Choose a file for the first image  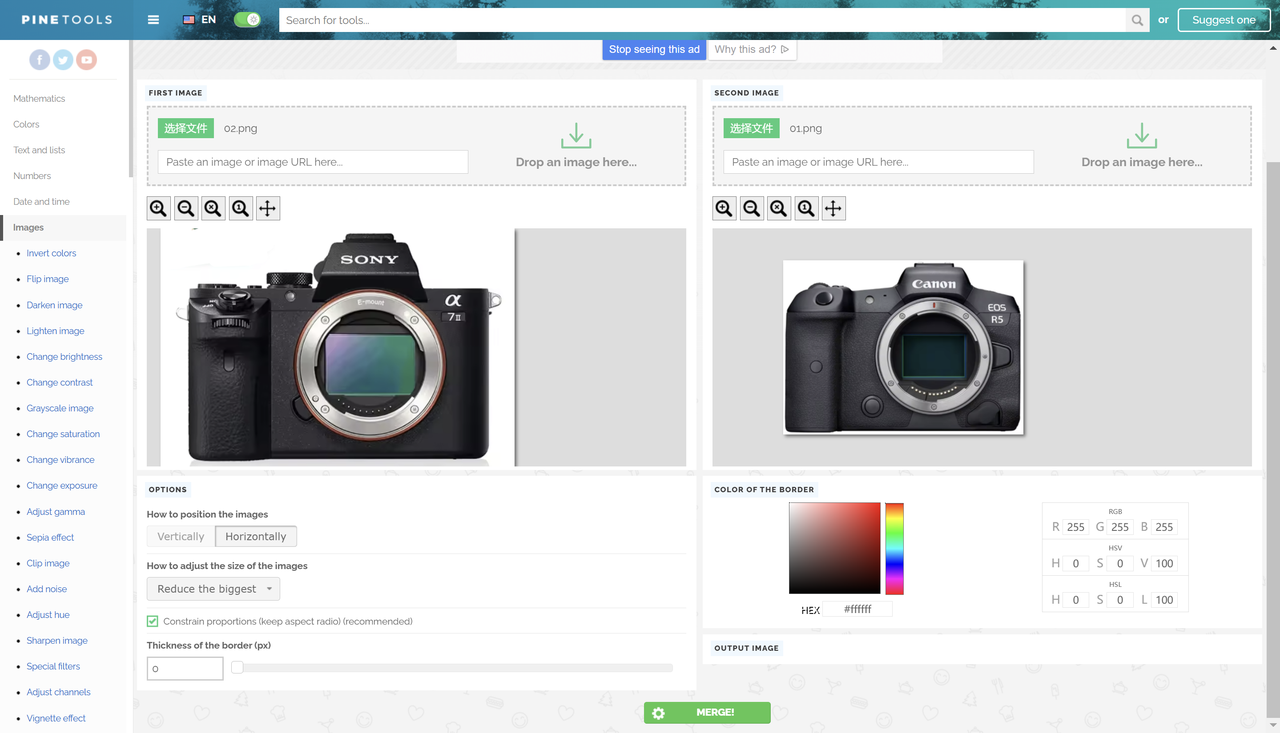point(186,128)
